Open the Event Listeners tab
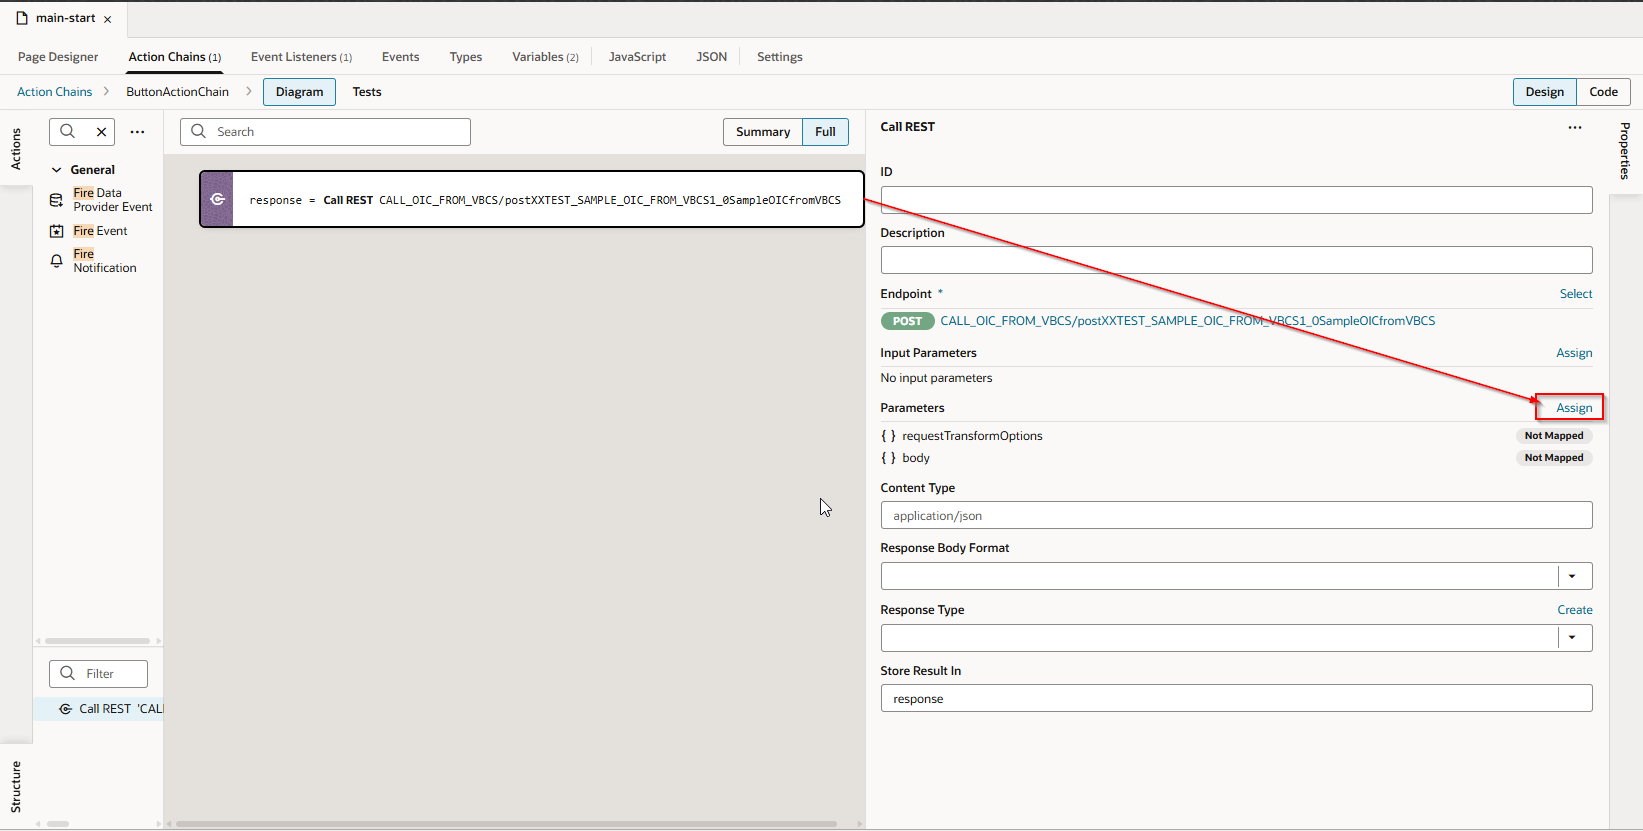 (x=300, y=57)
